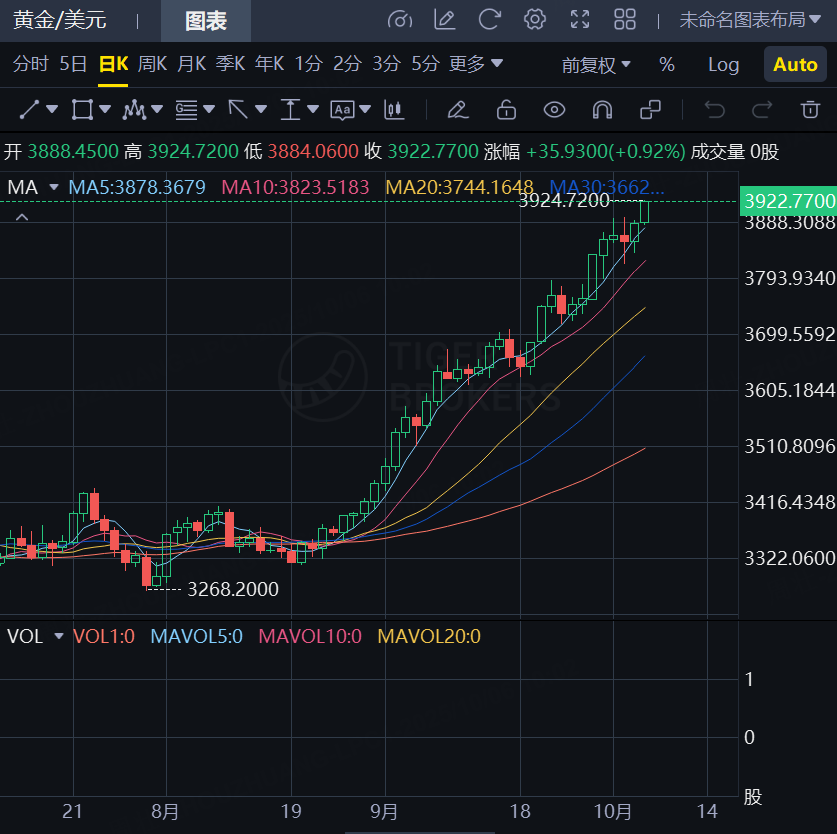Open the MA indicator dropdown

[53, 187]
